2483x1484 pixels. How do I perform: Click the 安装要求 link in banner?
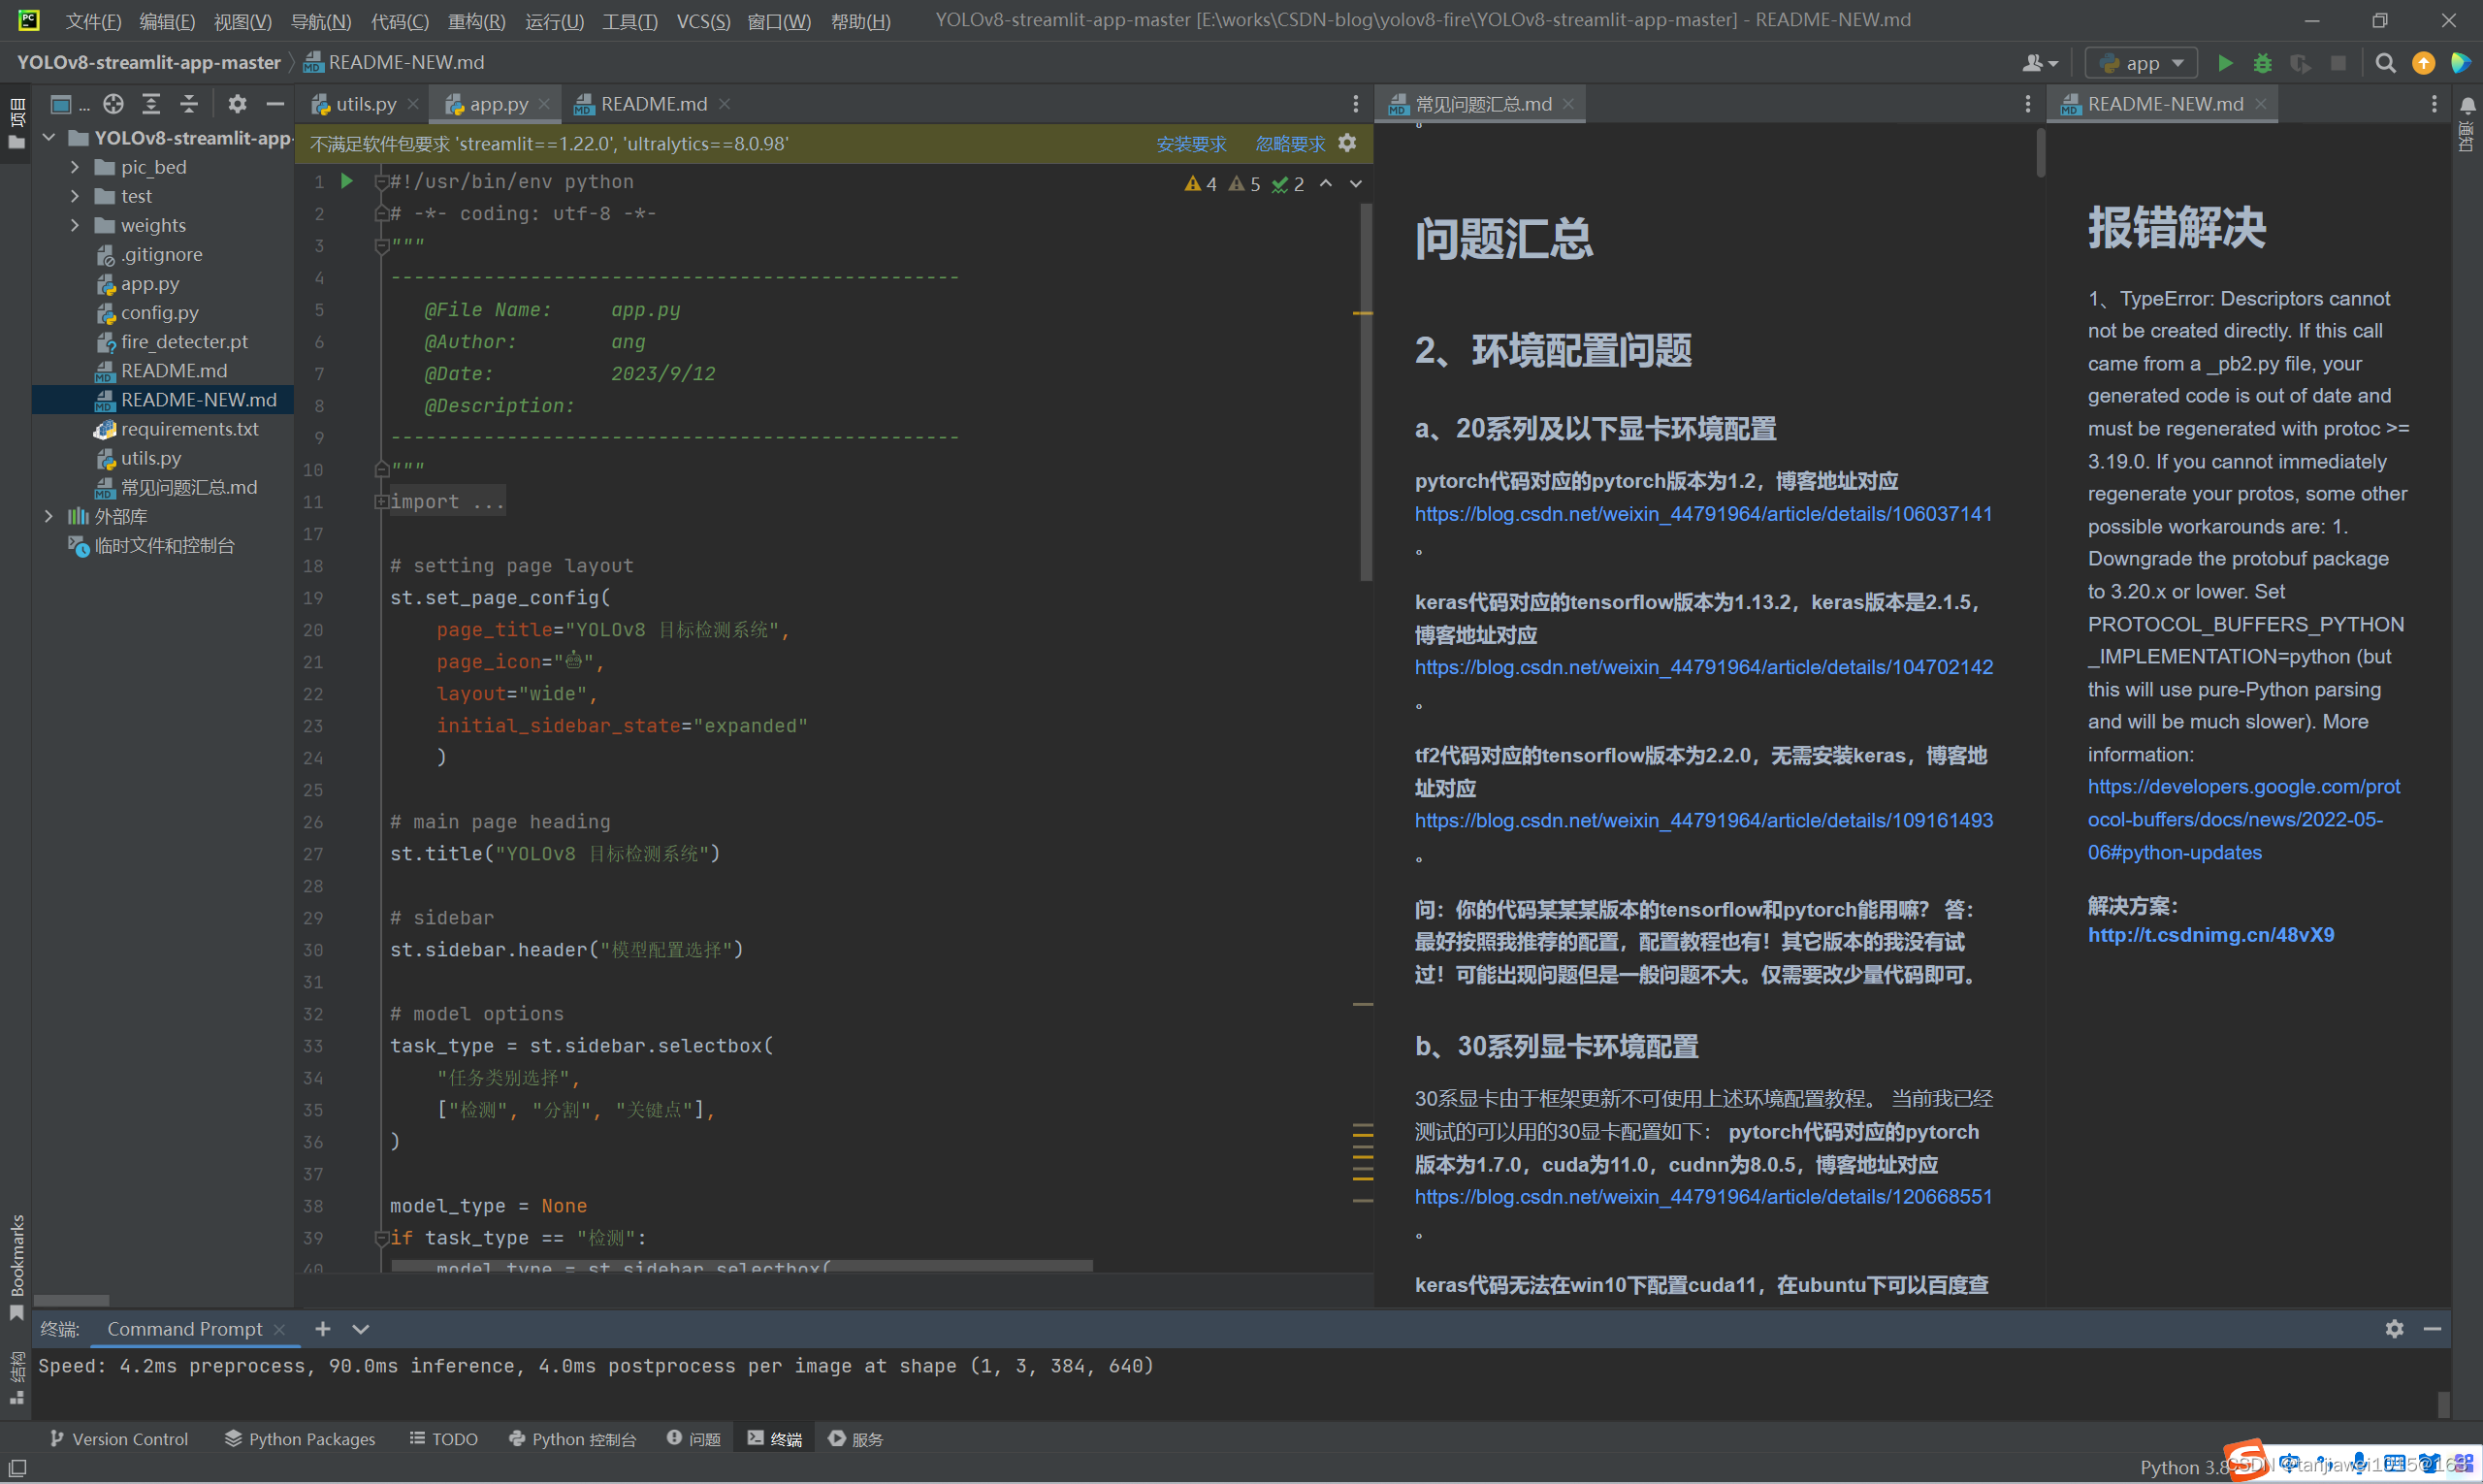click(x=1190, y=144)
